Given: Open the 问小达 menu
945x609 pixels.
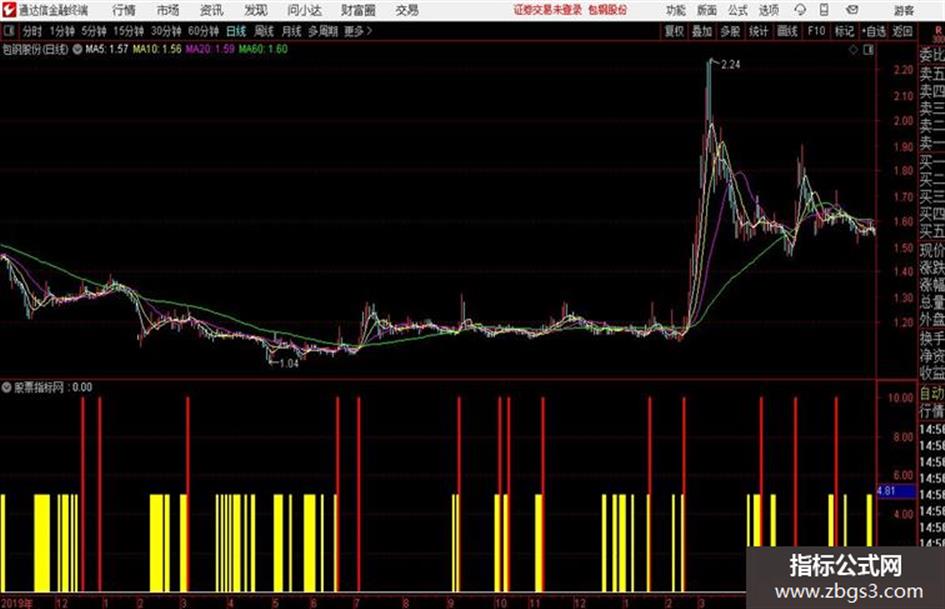Looking at the screenshot, I should tap(304, 10).
